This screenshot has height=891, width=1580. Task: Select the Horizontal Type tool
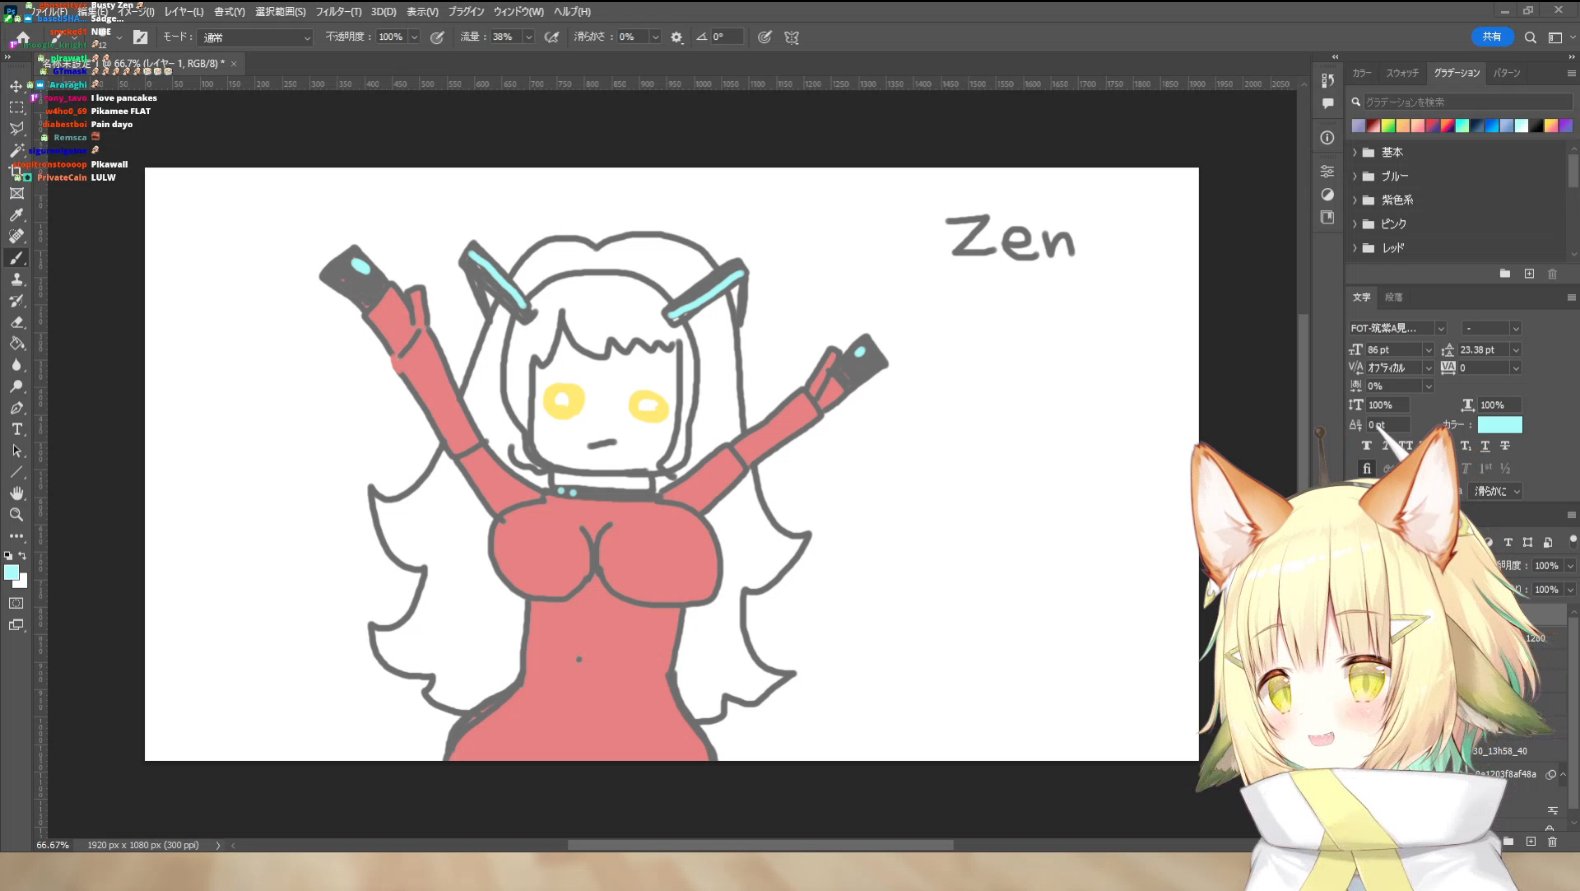pos(17,430)
